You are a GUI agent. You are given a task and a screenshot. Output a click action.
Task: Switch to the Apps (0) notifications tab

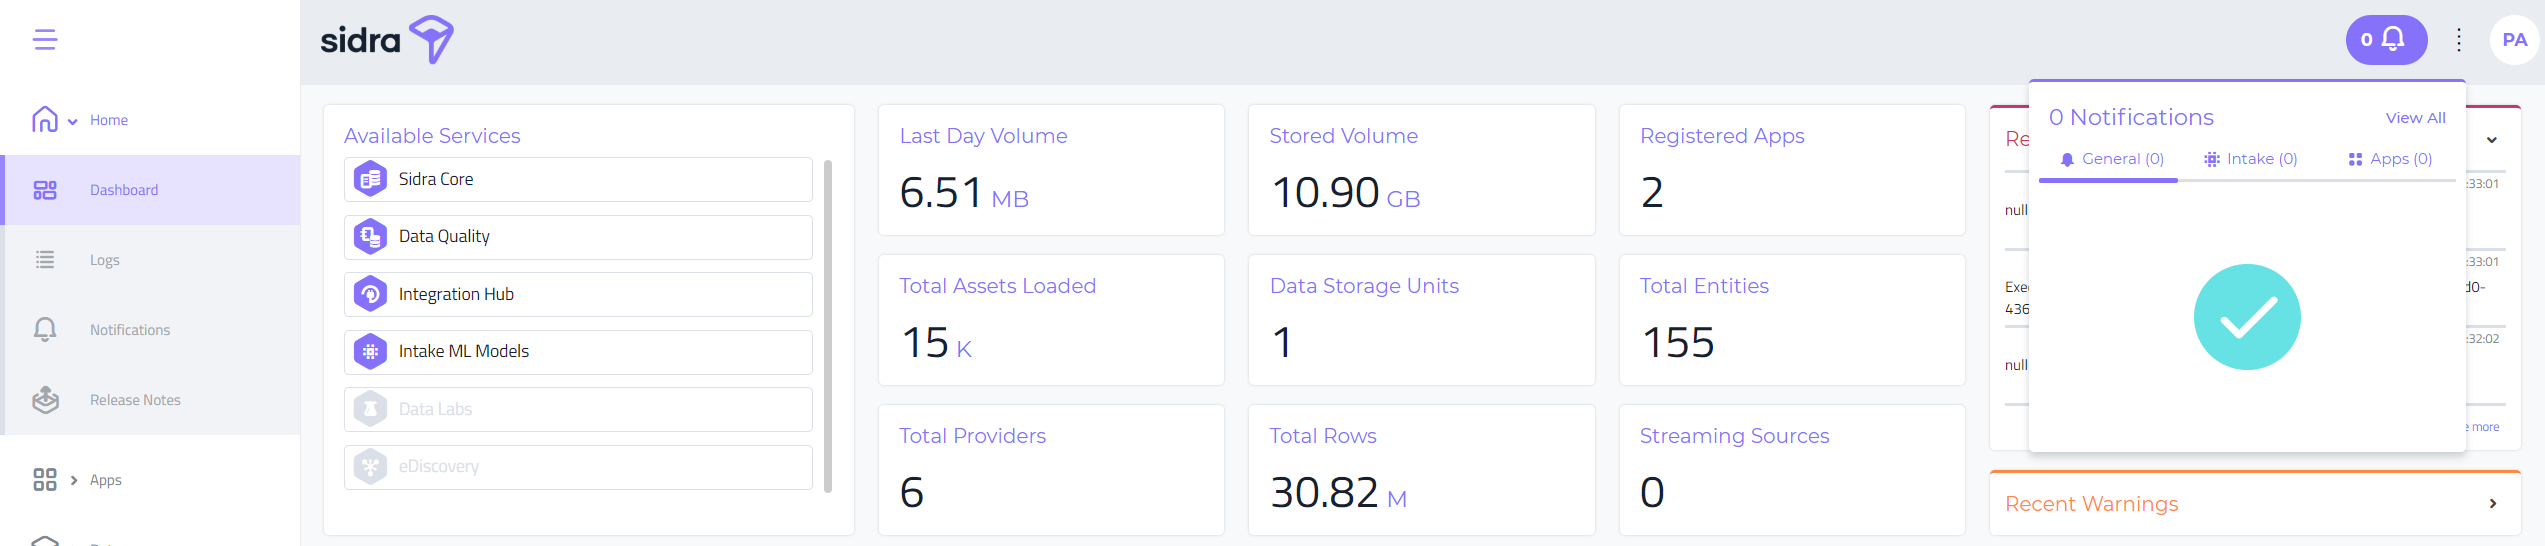point(2390,159)
